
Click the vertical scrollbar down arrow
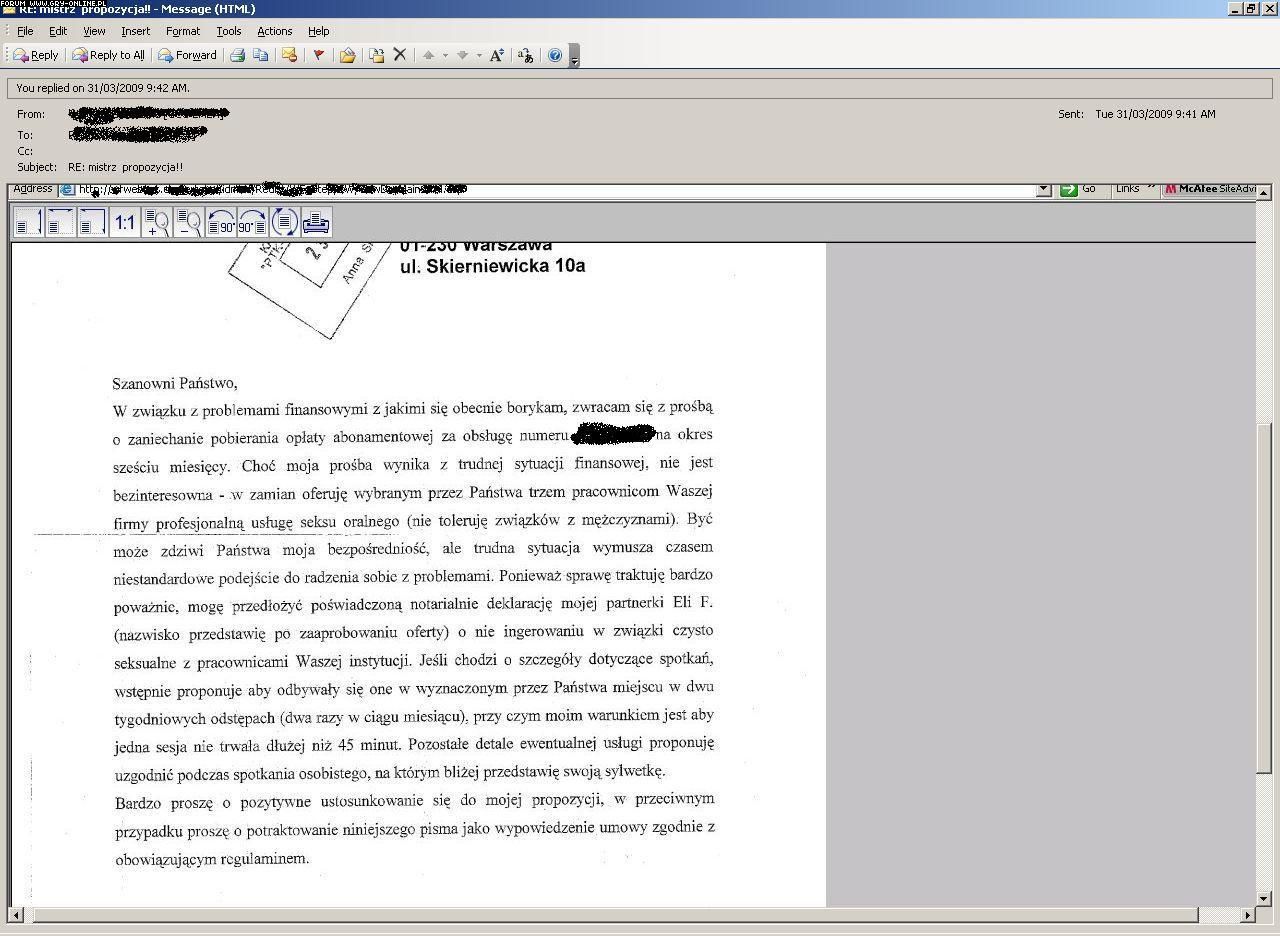pos(1263,899)
